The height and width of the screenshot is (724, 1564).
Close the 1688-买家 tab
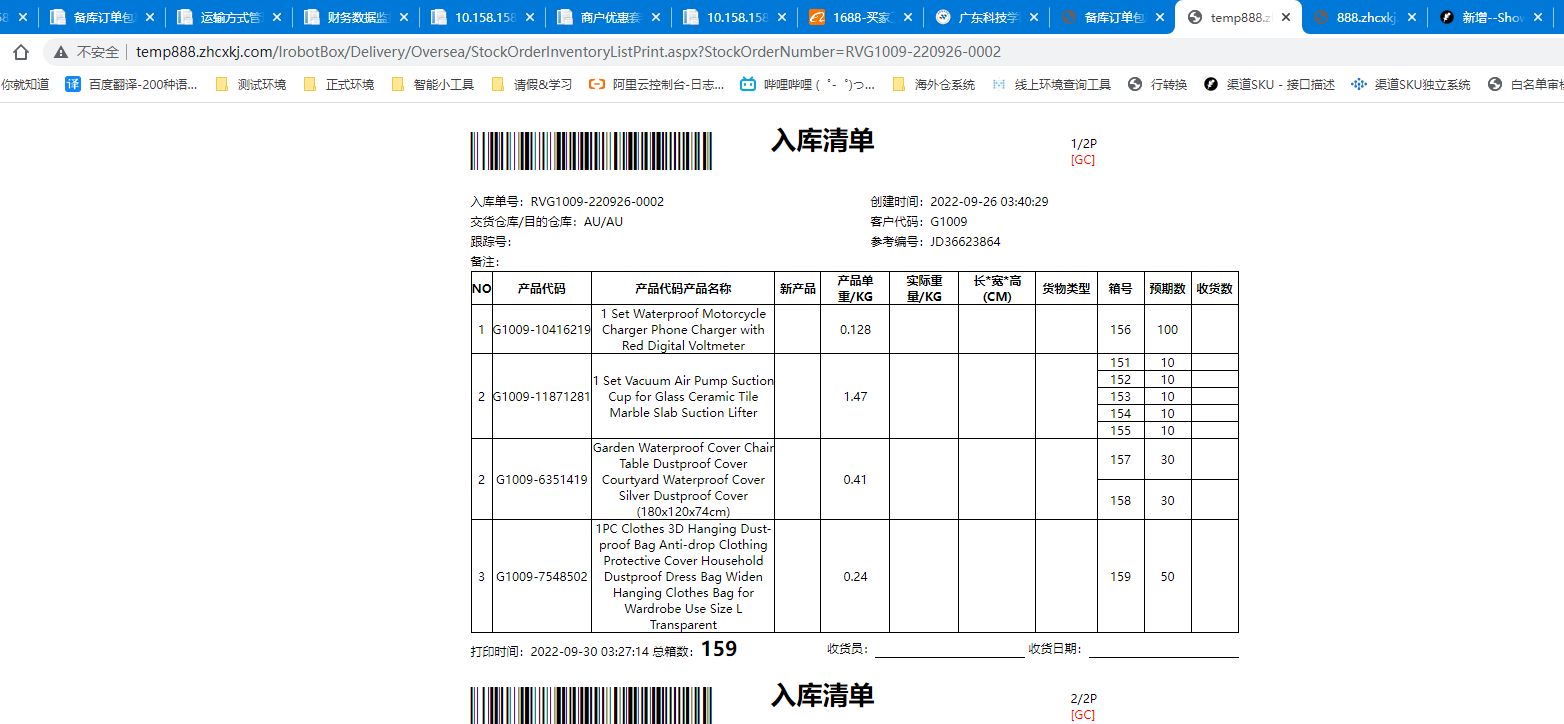click(910, 17)
